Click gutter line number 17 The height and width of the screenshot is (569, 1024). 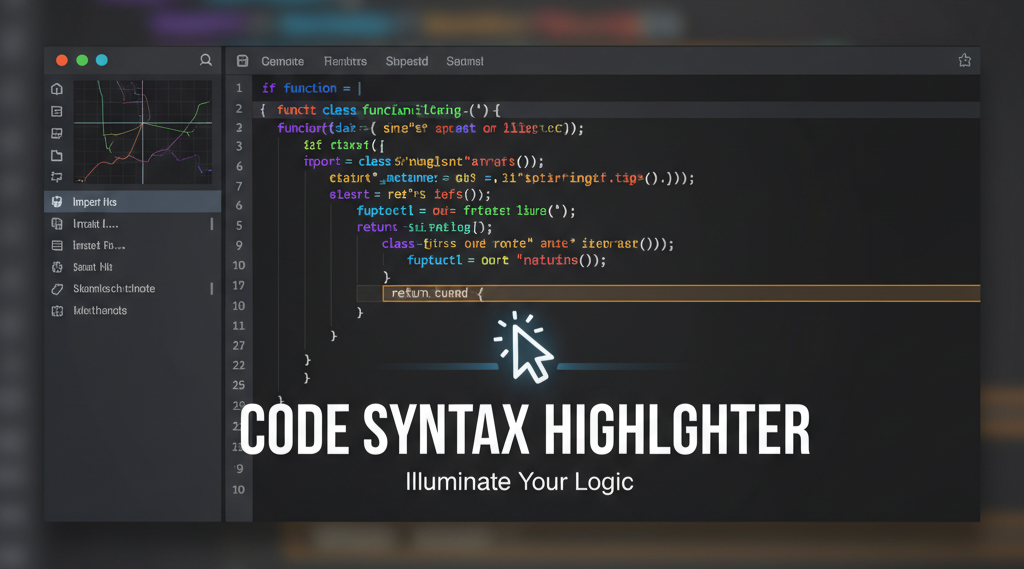coord(238,285)
